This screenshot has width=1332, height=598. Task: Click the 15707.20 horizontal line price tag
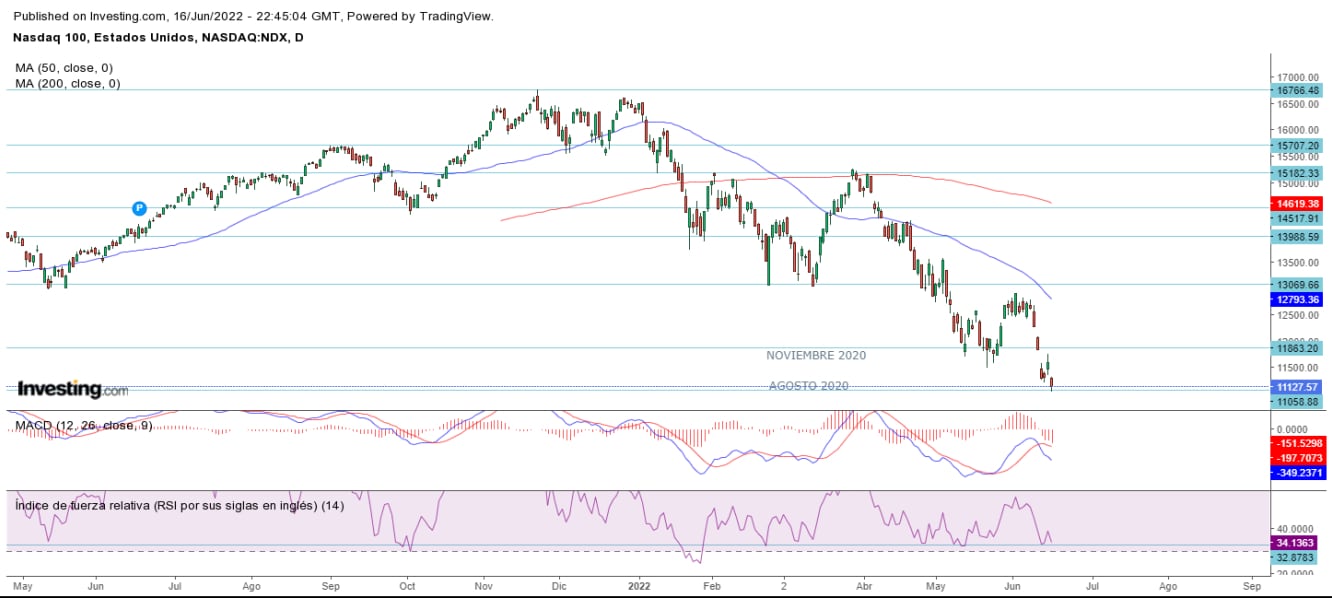[1296, 145]
